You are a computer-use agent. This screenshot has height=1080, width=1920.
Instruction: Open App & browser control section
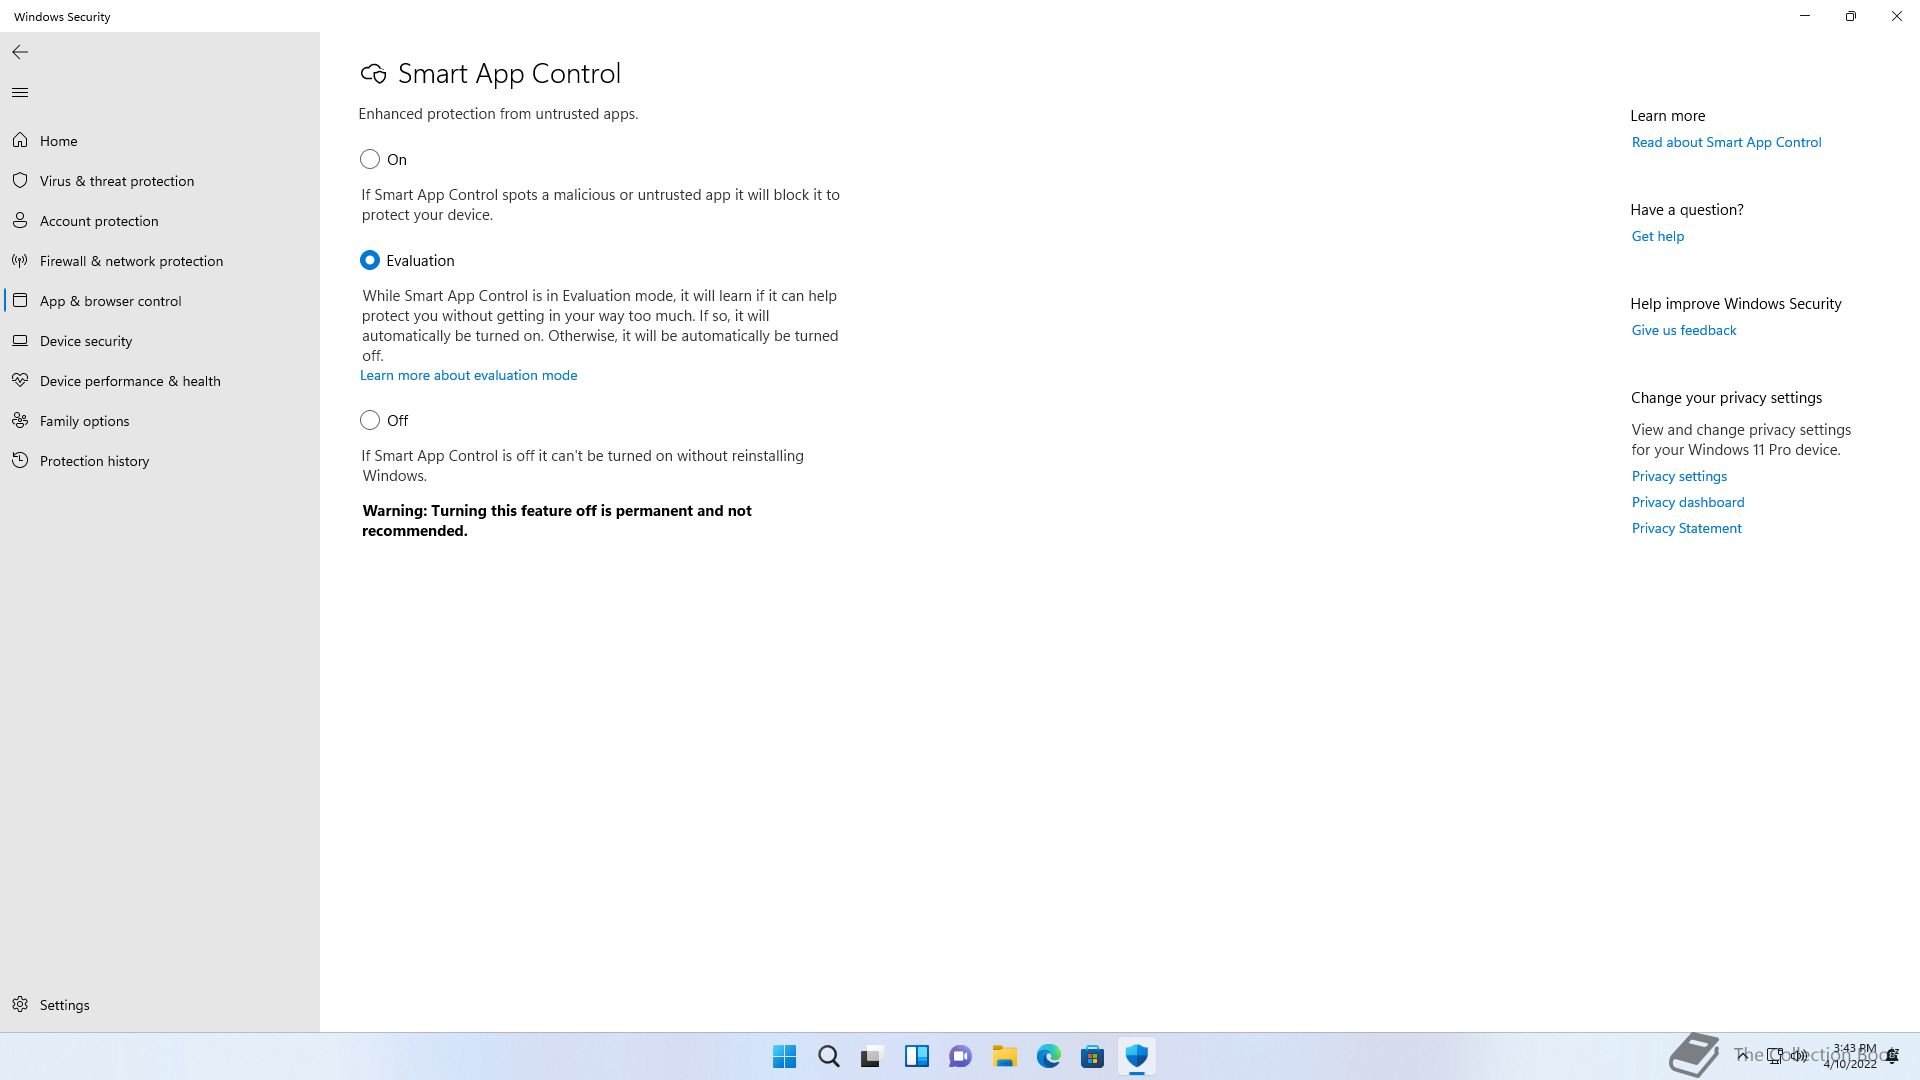coord(160,301)
